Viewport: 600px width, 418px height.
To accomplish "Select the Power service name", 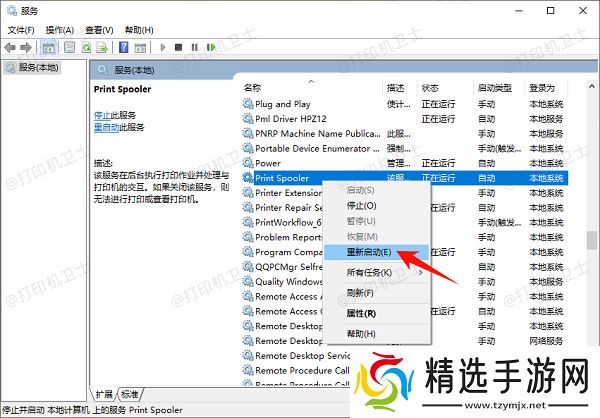I will 268,163.
